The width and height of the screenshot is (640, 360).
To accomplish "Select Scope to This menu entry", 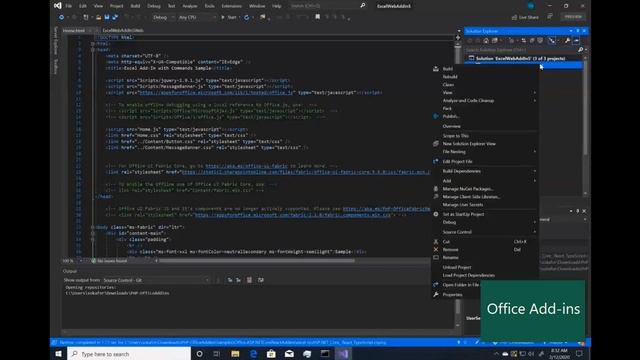I will [x=456, y=136].
